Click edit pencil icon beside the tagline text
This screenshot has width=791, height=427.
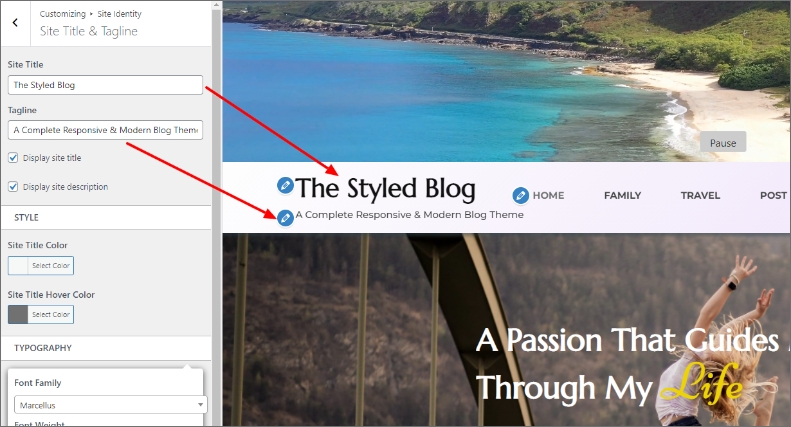point(285,218)
